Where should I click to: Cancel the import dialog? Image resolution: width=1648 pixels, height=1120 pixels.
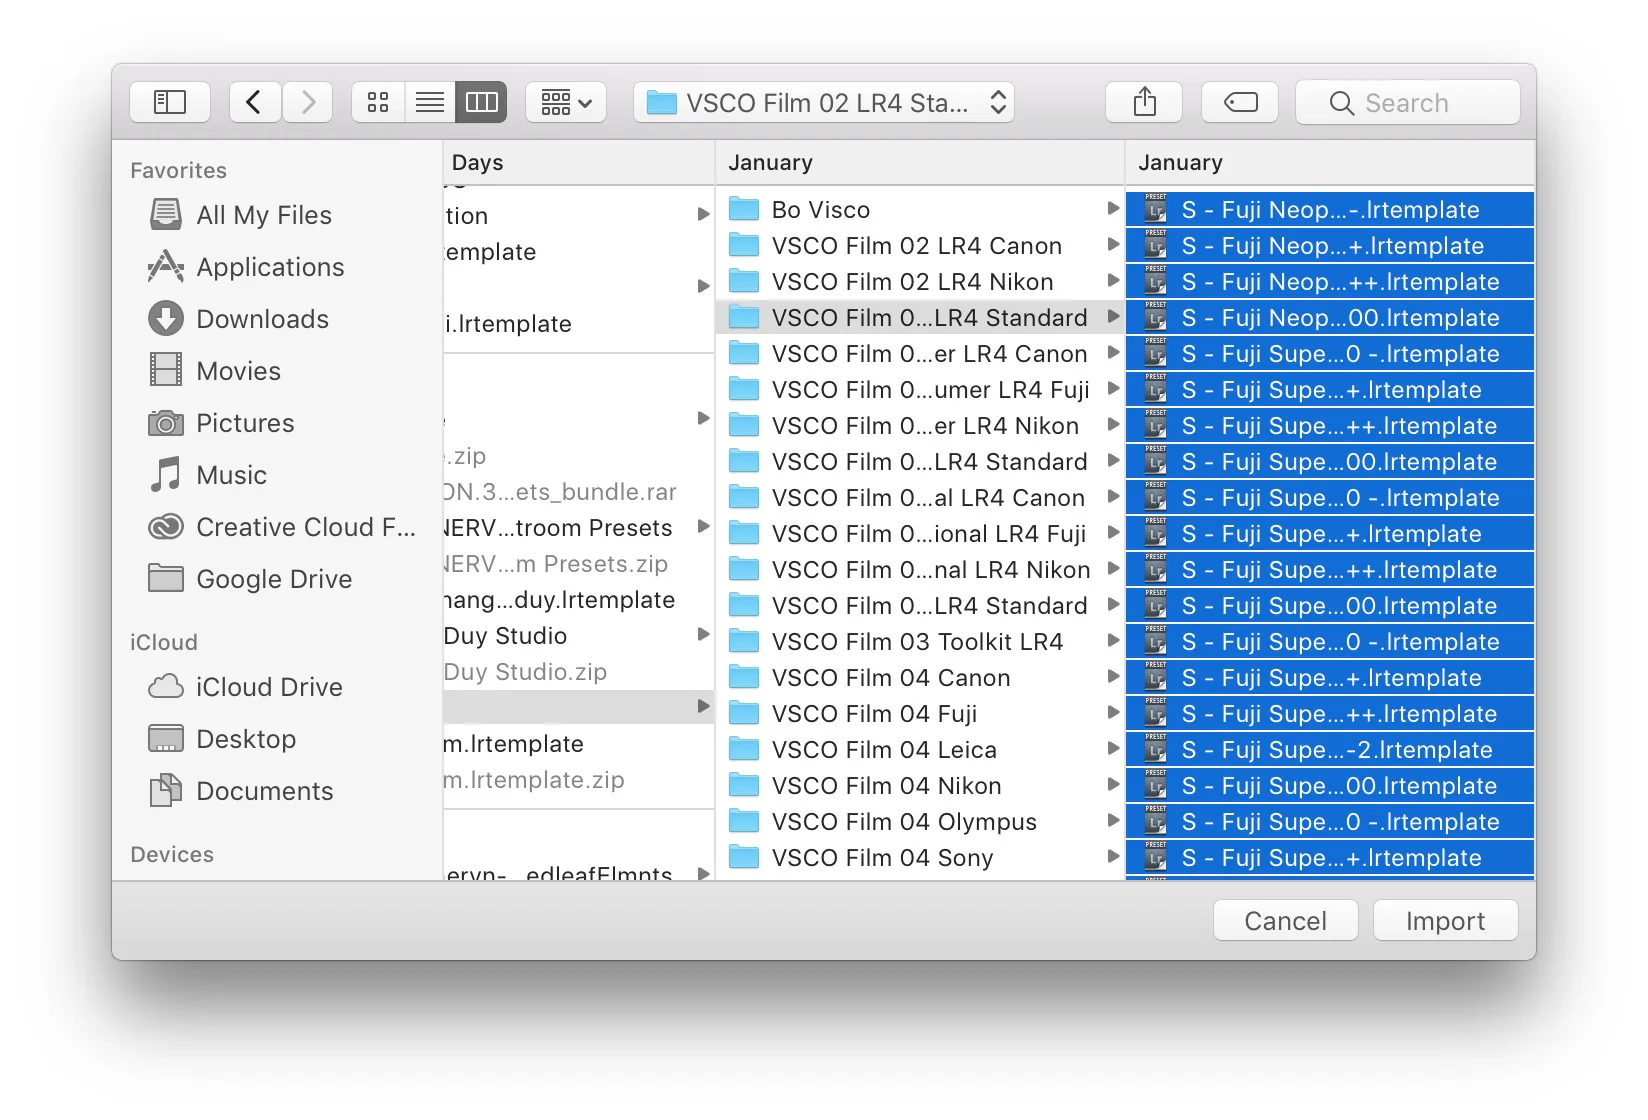coord(1286,920)
